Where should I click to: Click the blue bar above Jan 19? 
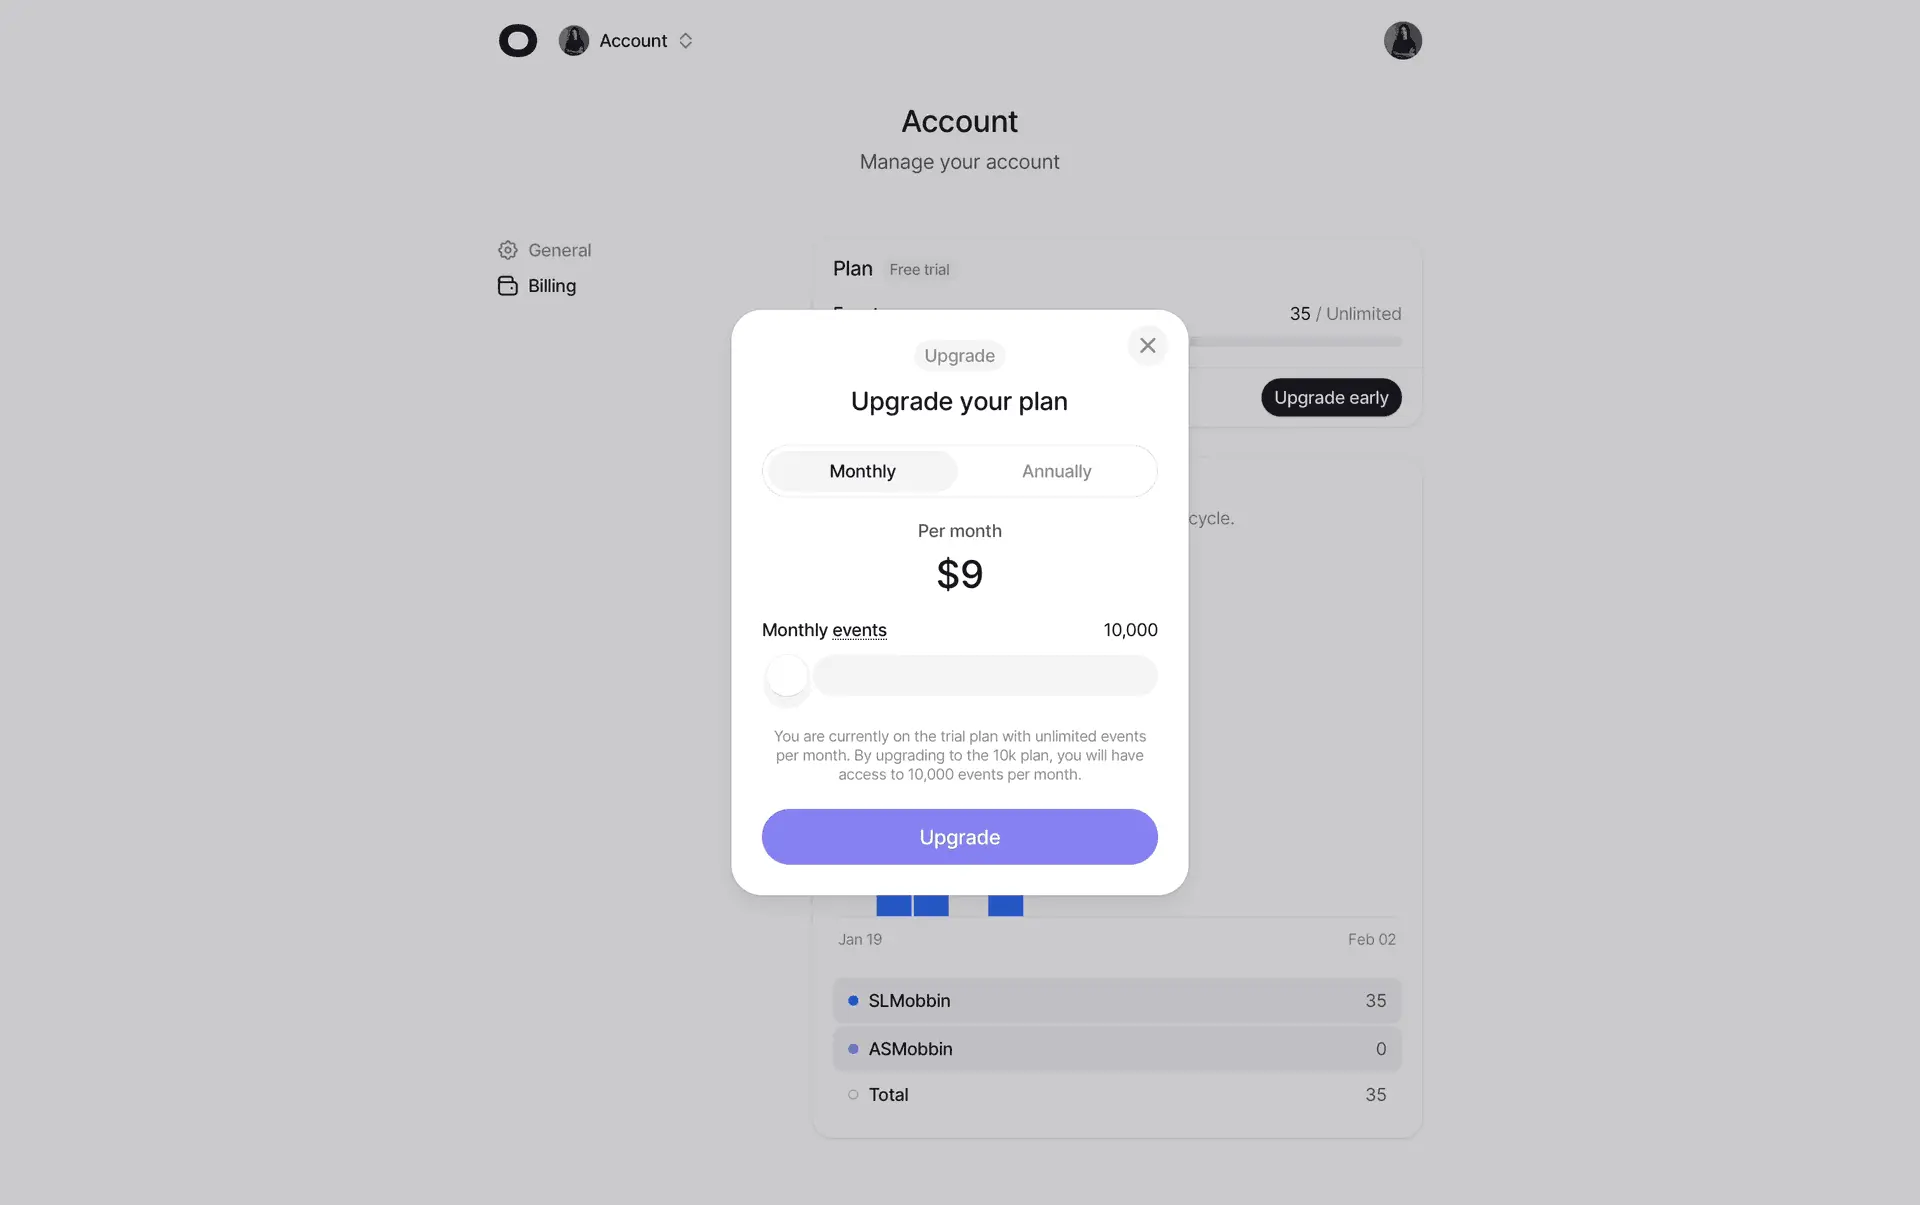894,905
